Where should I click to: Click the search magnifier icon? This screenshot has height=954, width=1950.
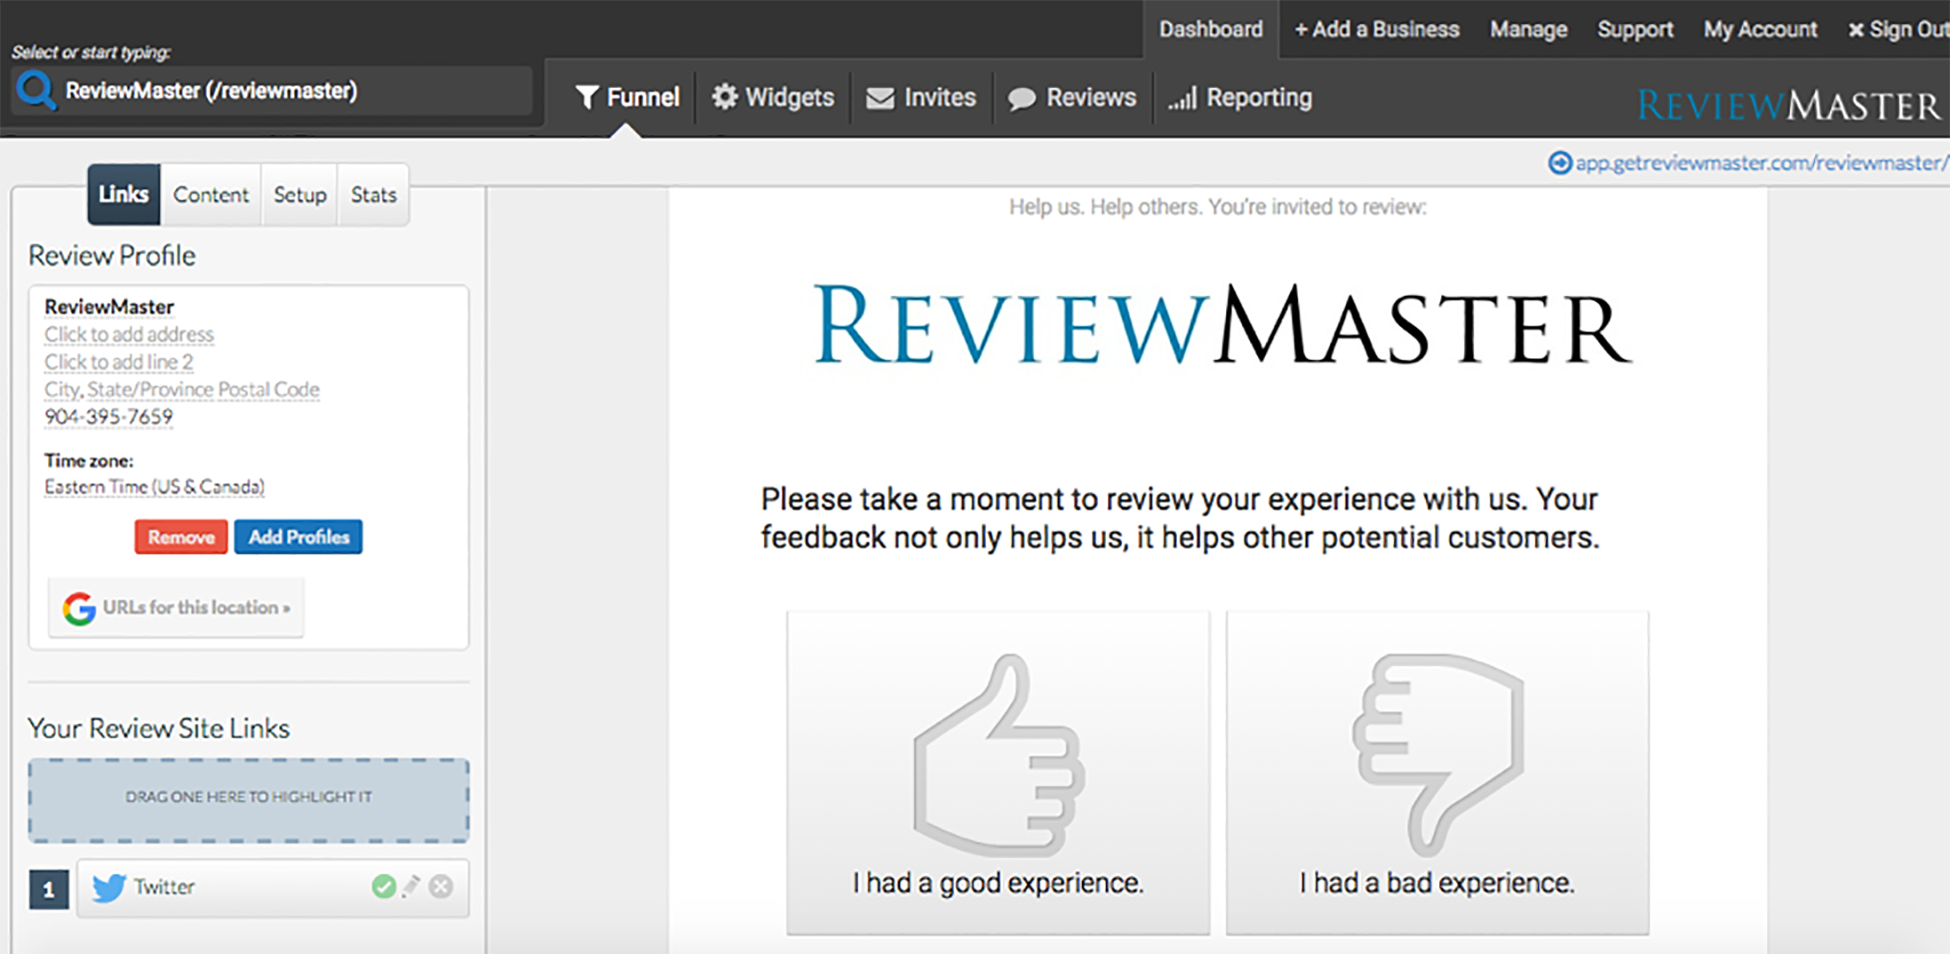[37, 91]
